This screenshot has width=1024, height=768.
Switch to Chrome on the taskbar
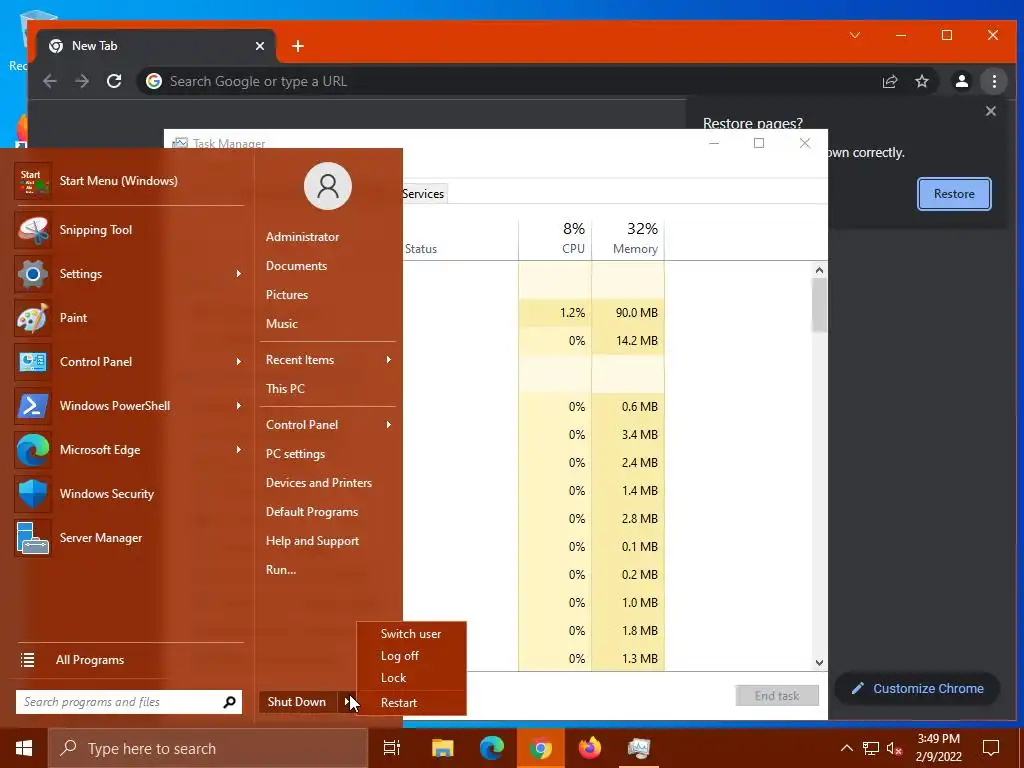[x=541, y=748]
